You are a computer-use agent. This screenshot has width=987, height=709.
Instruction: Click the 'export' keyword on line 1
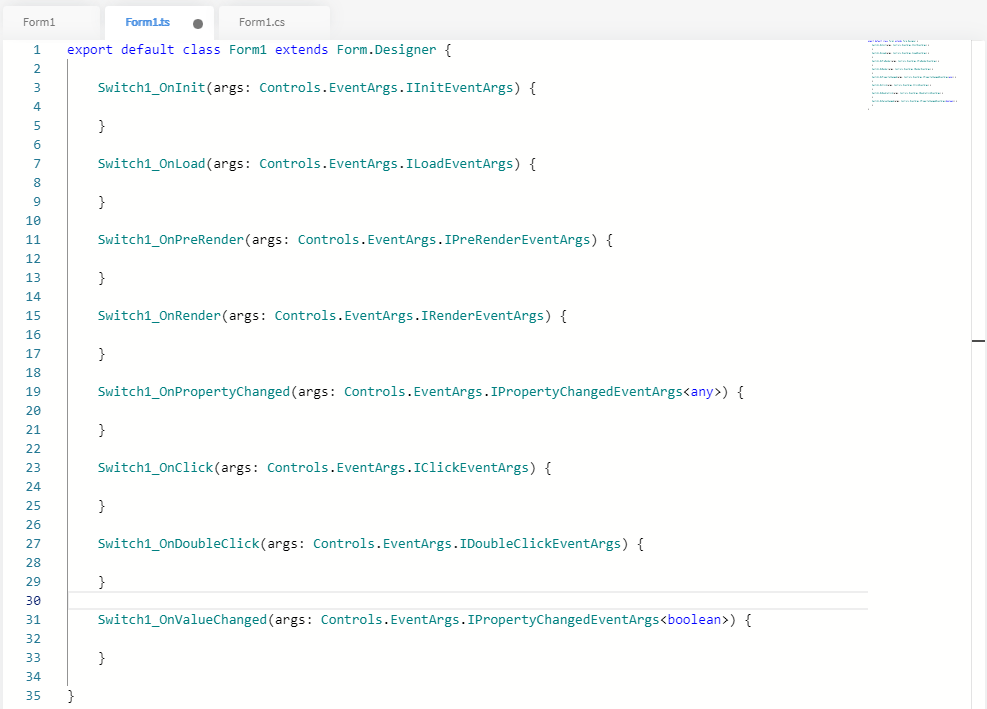(x=90, y=50)
